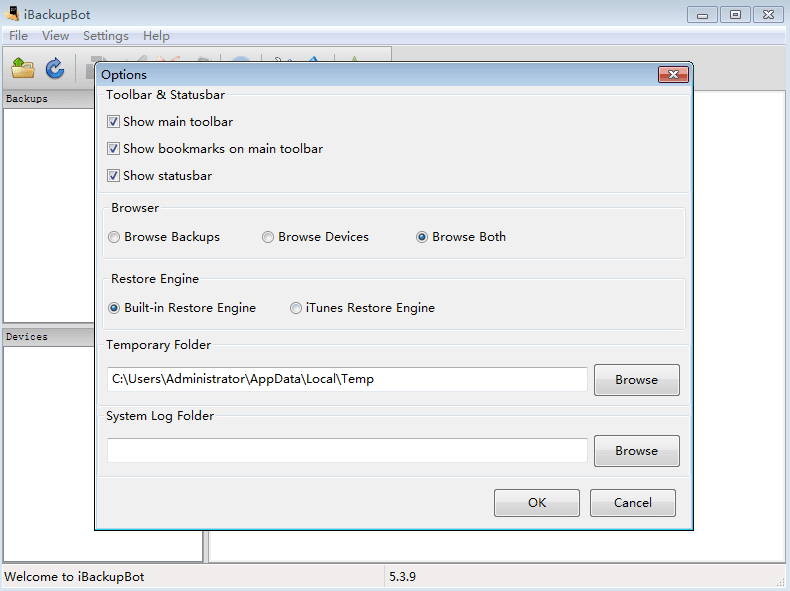Uncheck Show bookmarks on main toolbar
Viewport: 790px width, 591px height.
pyautogui.click(x=113, y=149)
